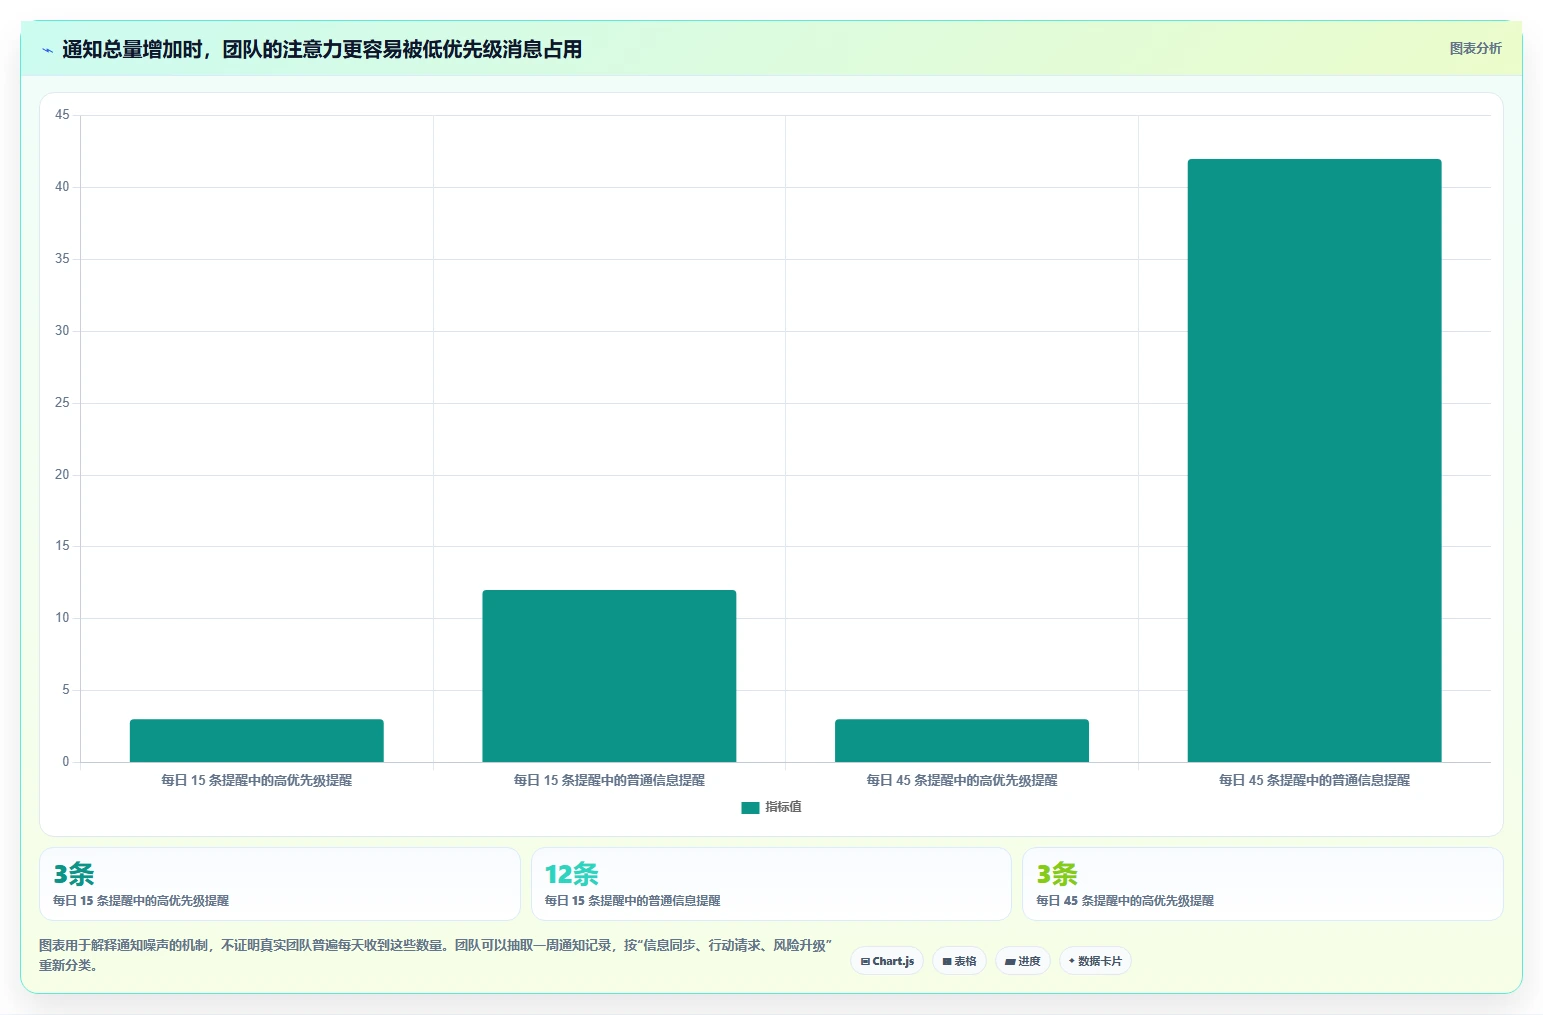
Task: Click x-axis label 每日 45 条提醒中的高优先级提醒
Action: tap(962, 781)
